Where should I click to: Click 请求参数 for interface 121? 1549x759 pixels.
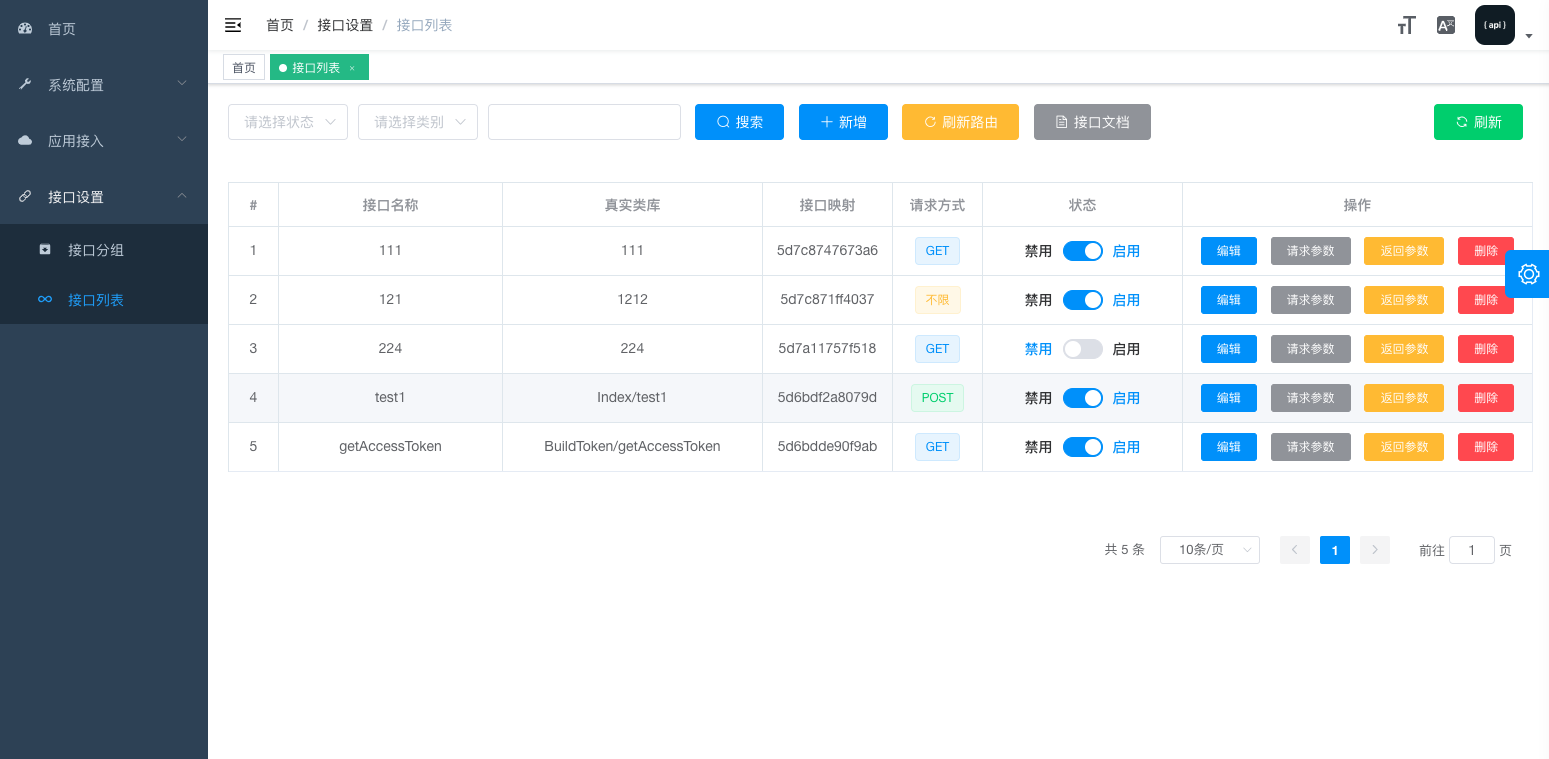point(1311,300)
